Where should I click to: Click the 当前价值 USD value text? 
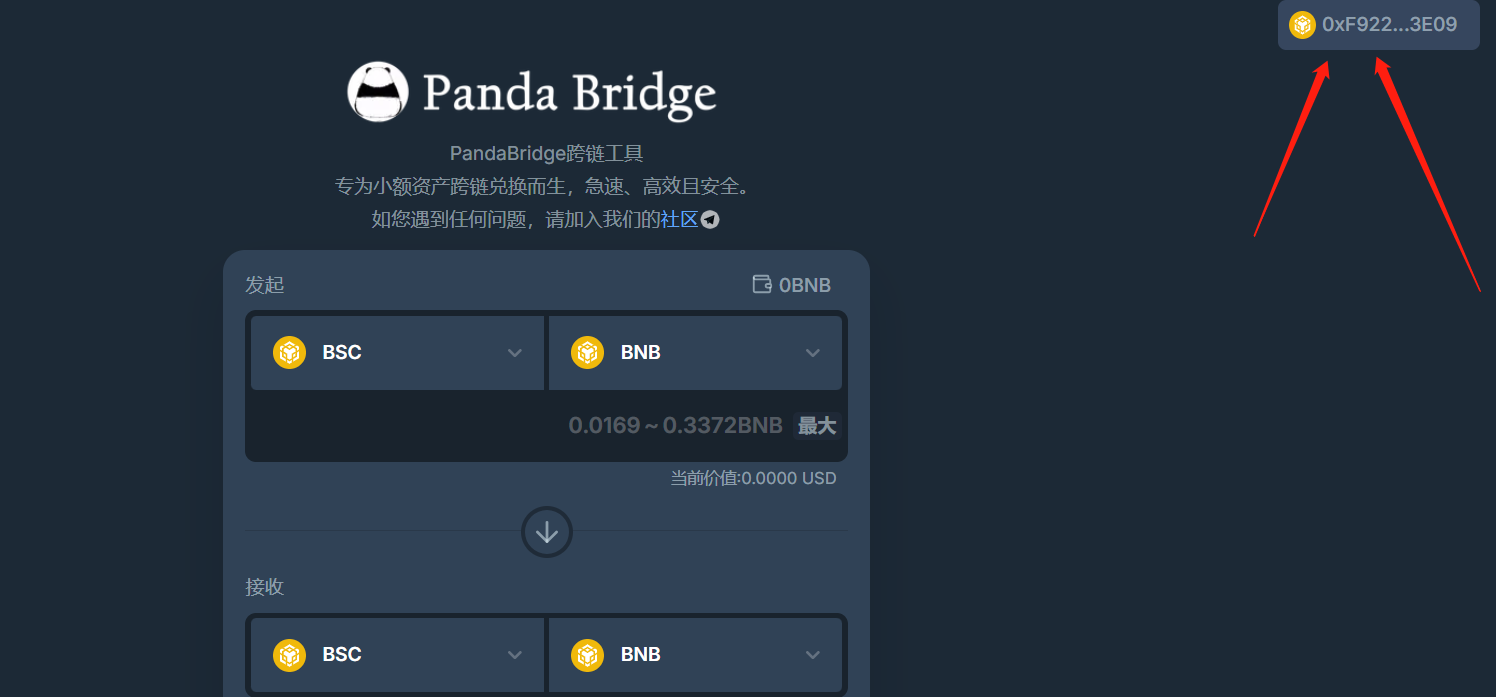[x=753, y=478]
